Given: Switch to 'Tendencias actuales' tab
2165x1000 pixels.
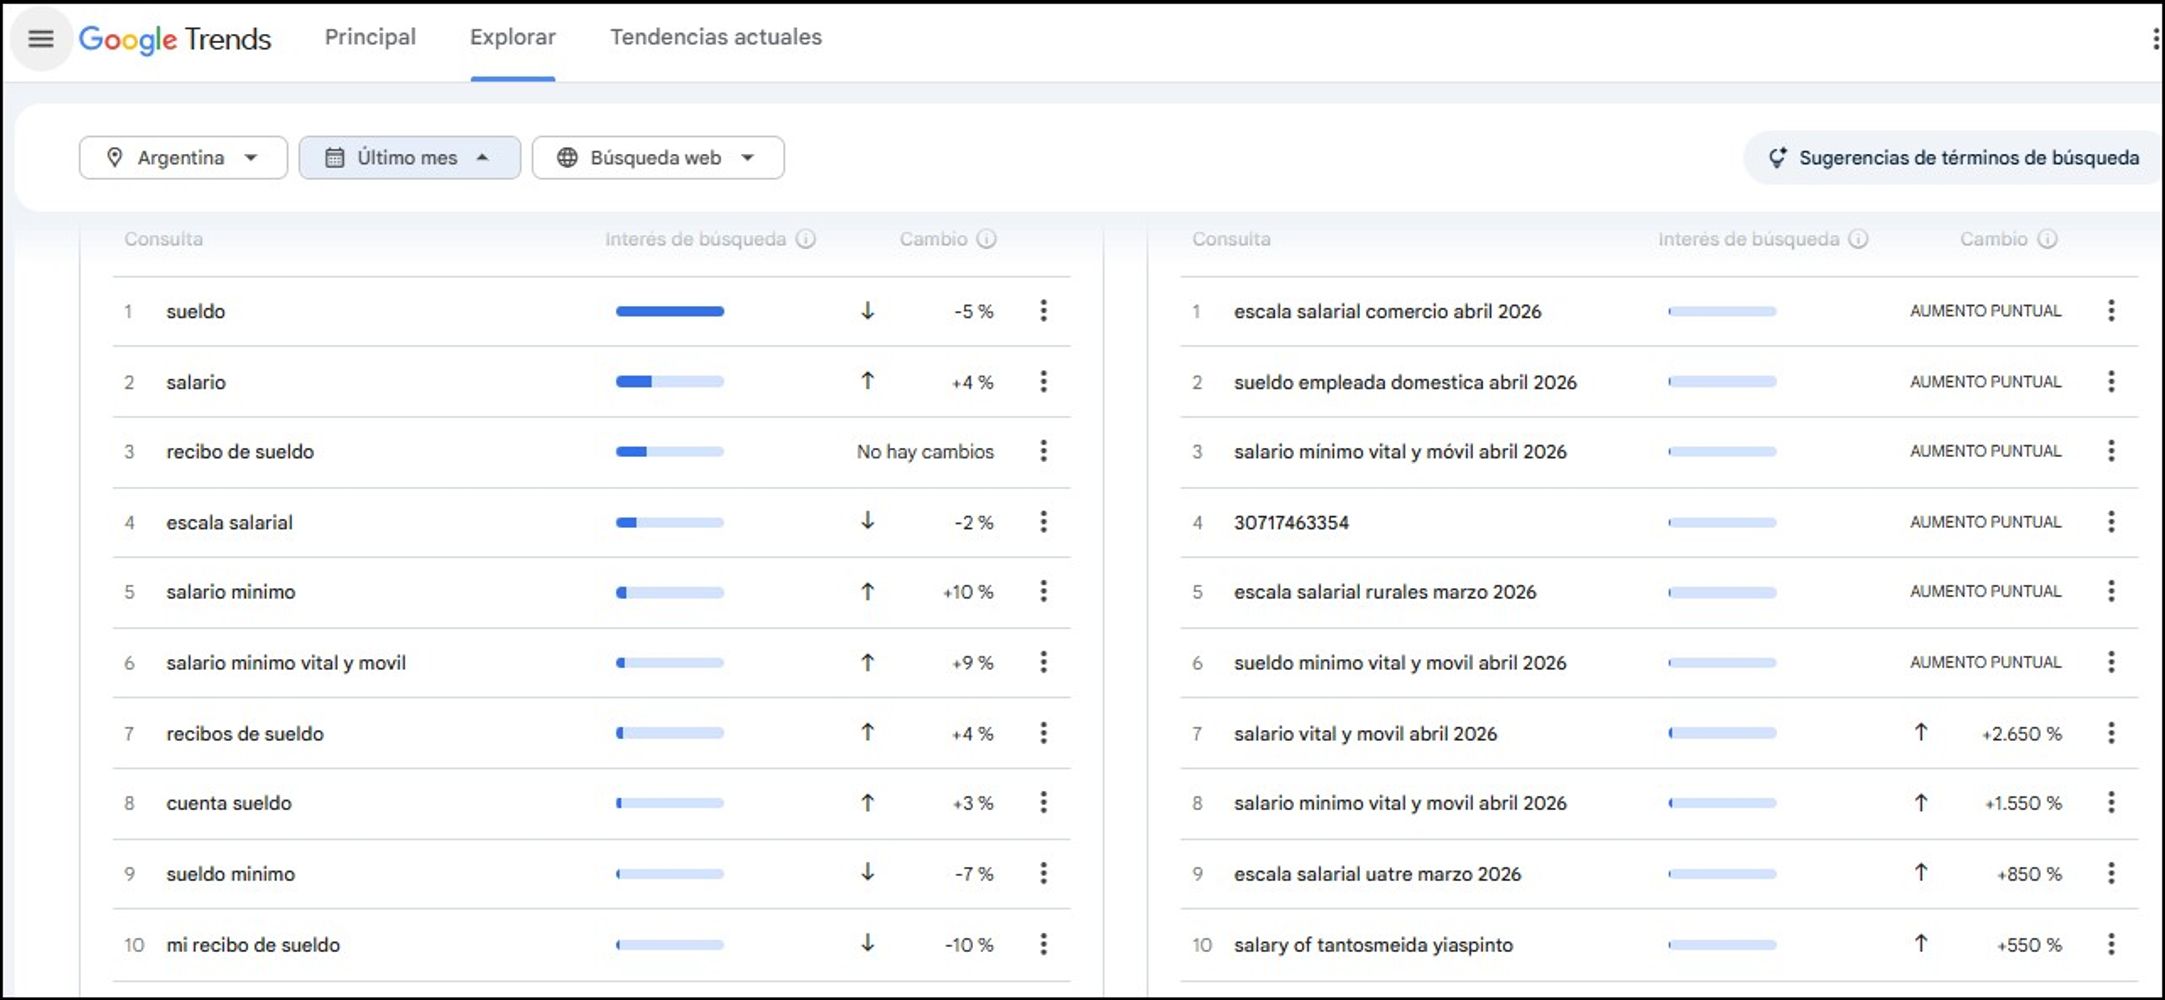Looking at the screenshot, I should tap(716, 38).
